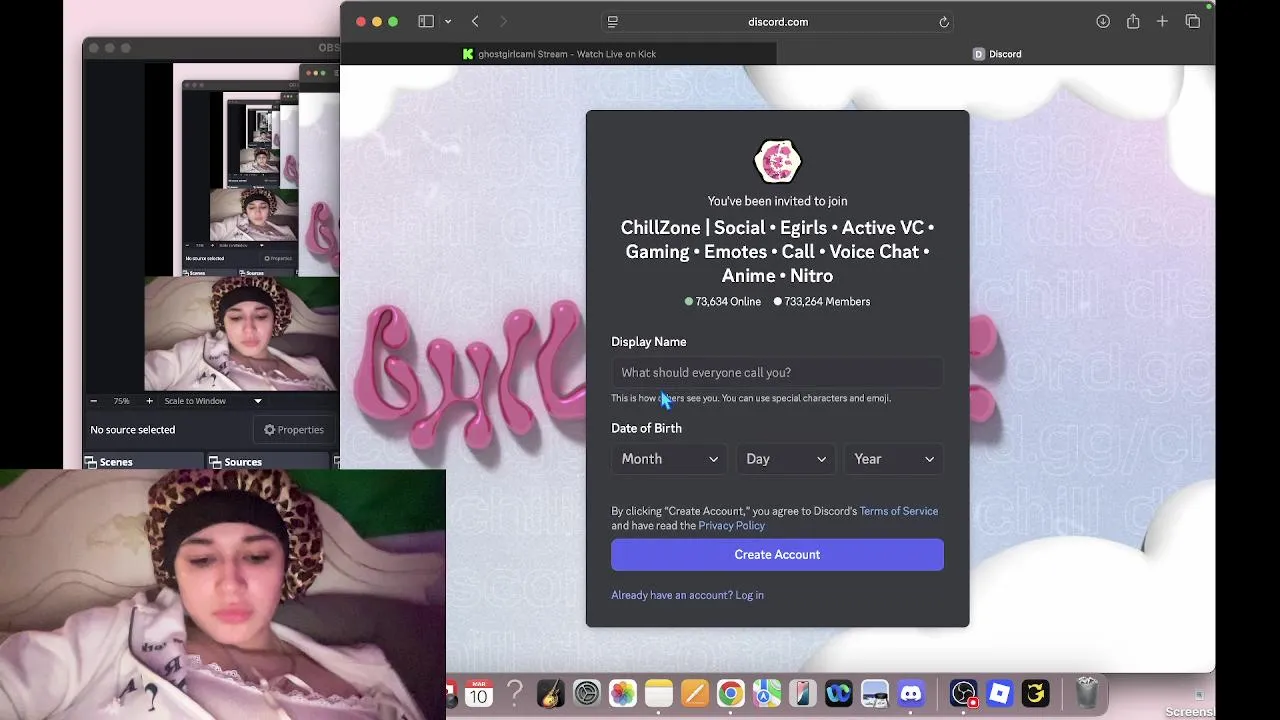1280x720 pixels.
Task: Open OBS Studio from the dock
Action: (x=963, y=693)
